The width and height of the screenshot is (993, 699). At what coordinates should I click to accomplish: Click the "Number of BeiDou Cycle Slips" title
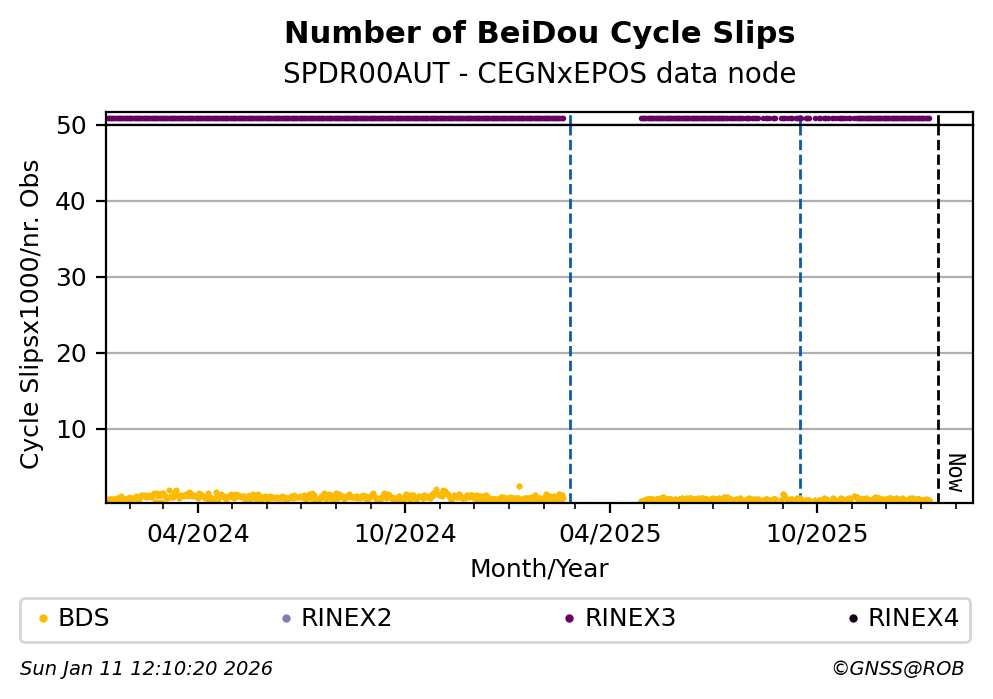[539, 34]
